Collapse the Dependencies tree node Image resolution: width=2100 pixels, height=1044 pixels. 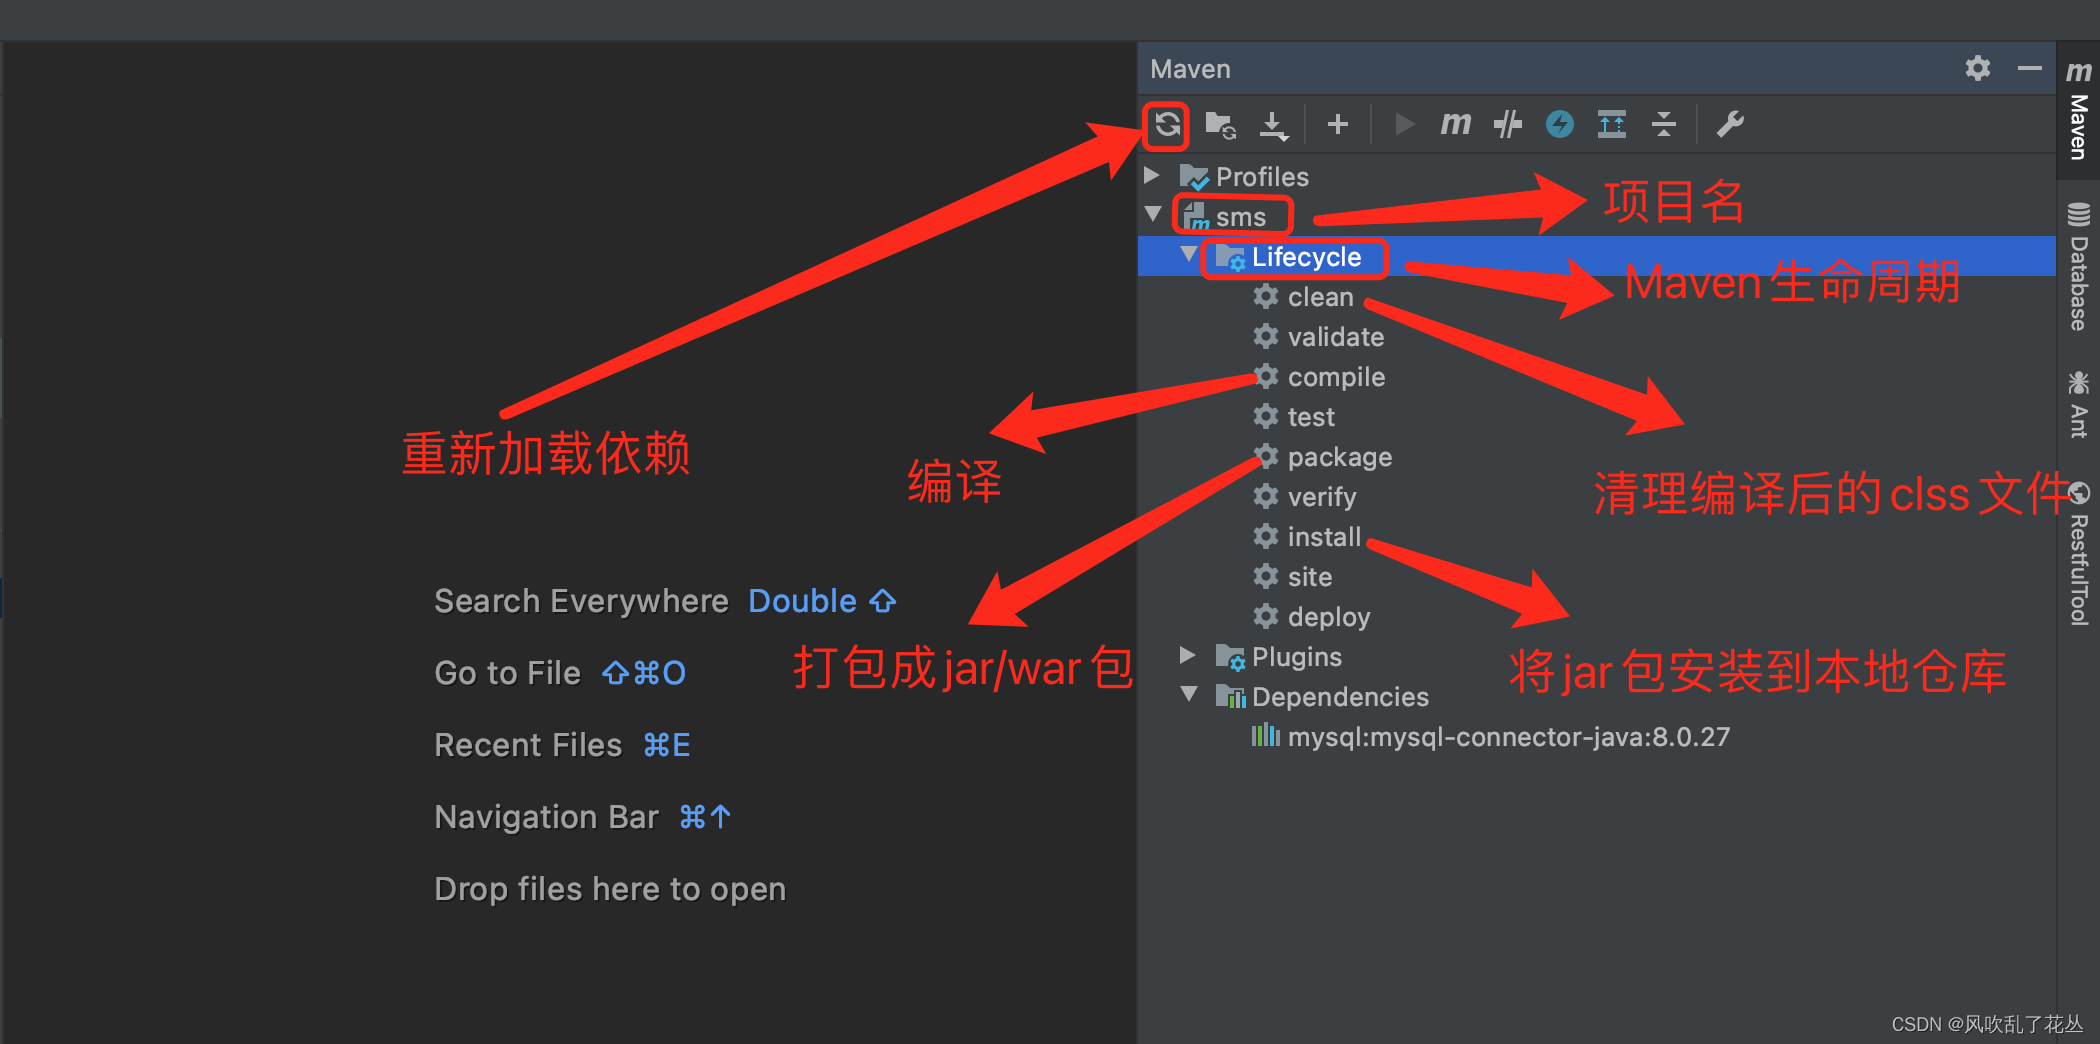(x=1187, y=697)
